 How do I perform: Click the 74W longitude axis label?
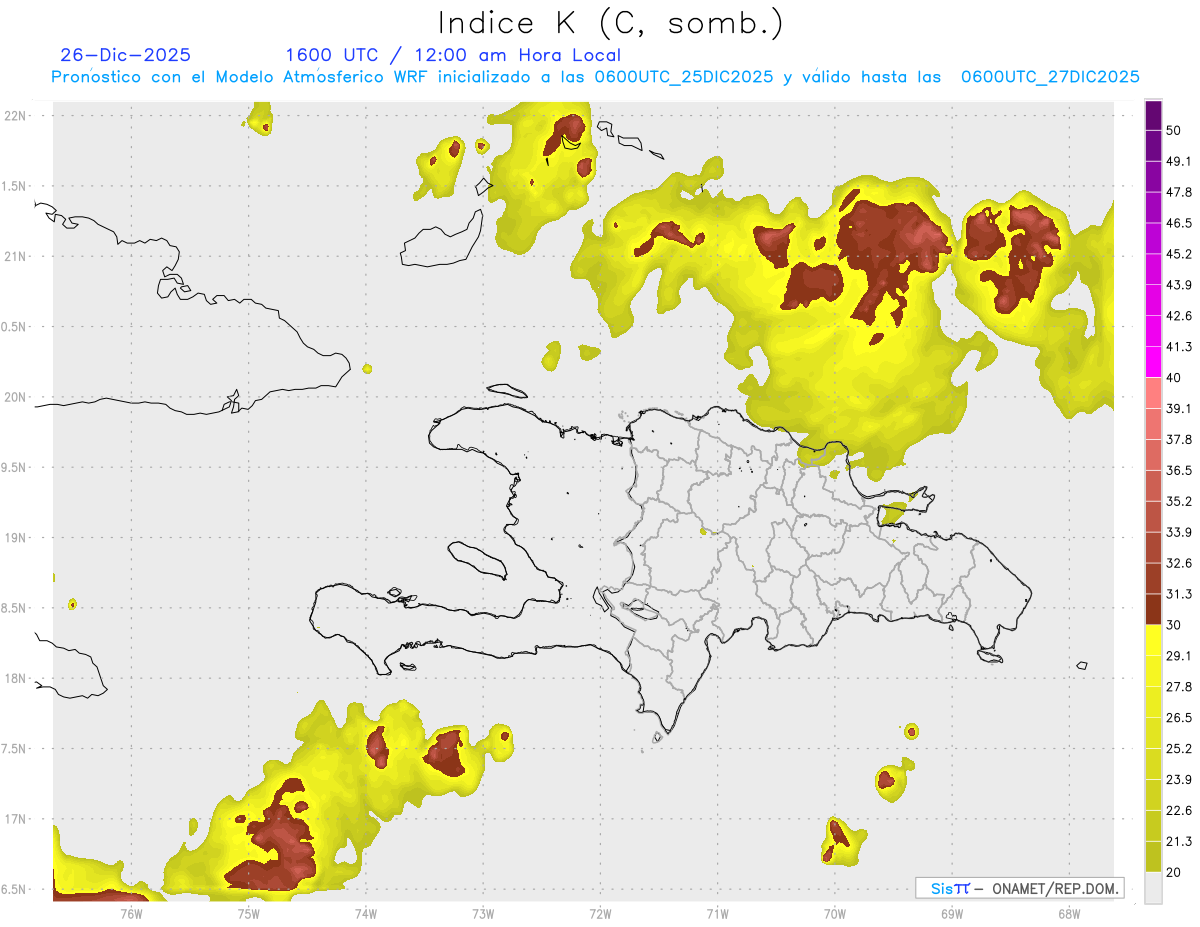365,913
